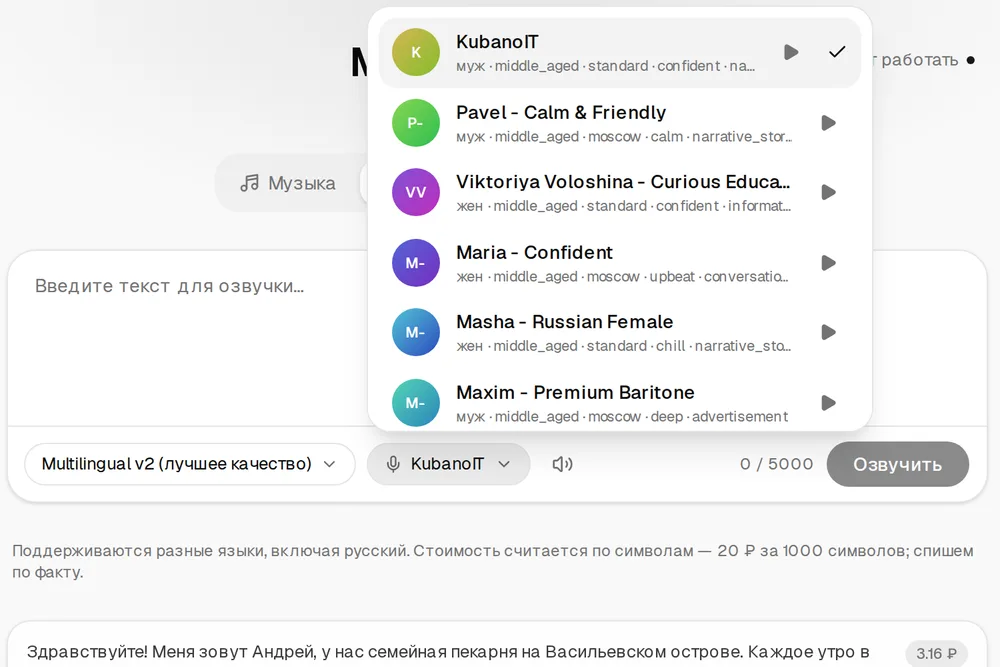The image size is (1000, 667).
Task: Click the 0 / 5000 character counter
Action: (x=776, y=464)
